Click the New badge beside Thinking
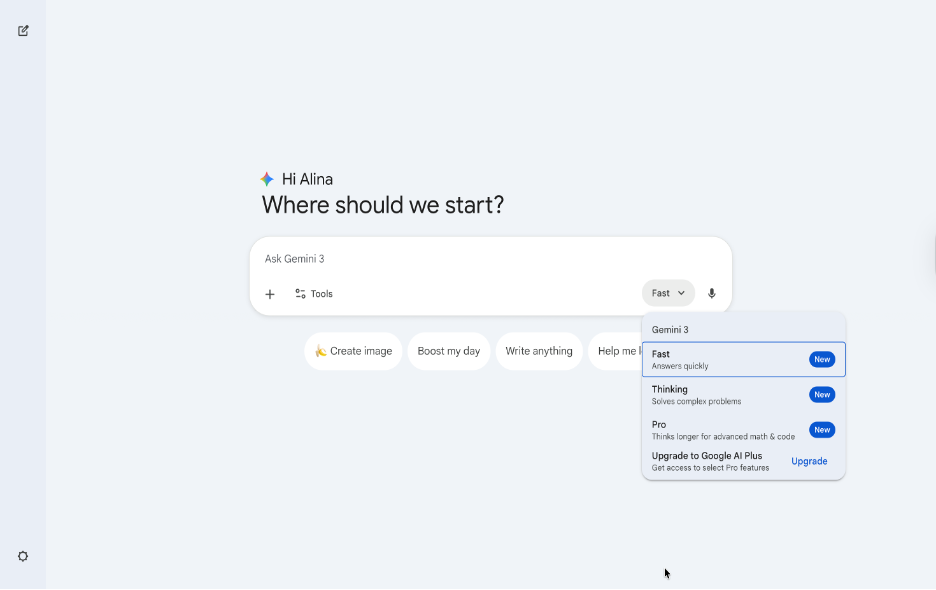The width and height of the screenshot is (936, 590). [x=822, y=395]
